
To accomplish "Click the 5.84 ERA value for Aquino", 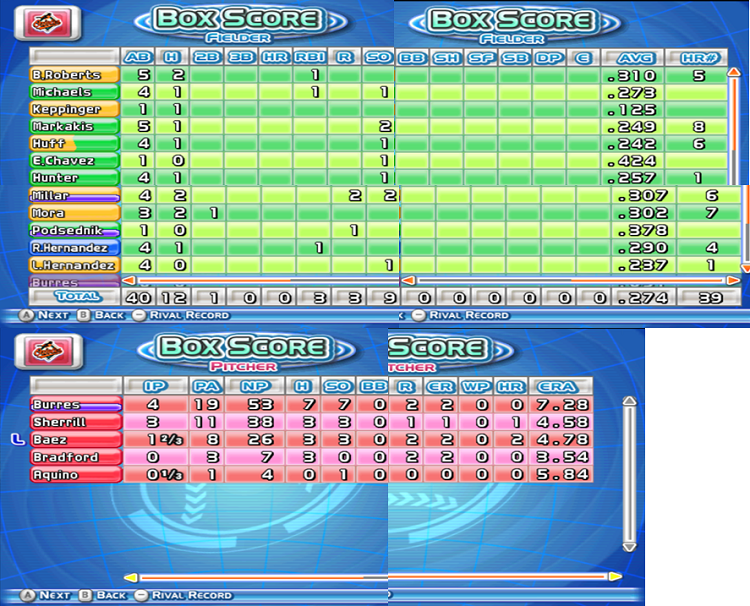I will tap(562, 474).
